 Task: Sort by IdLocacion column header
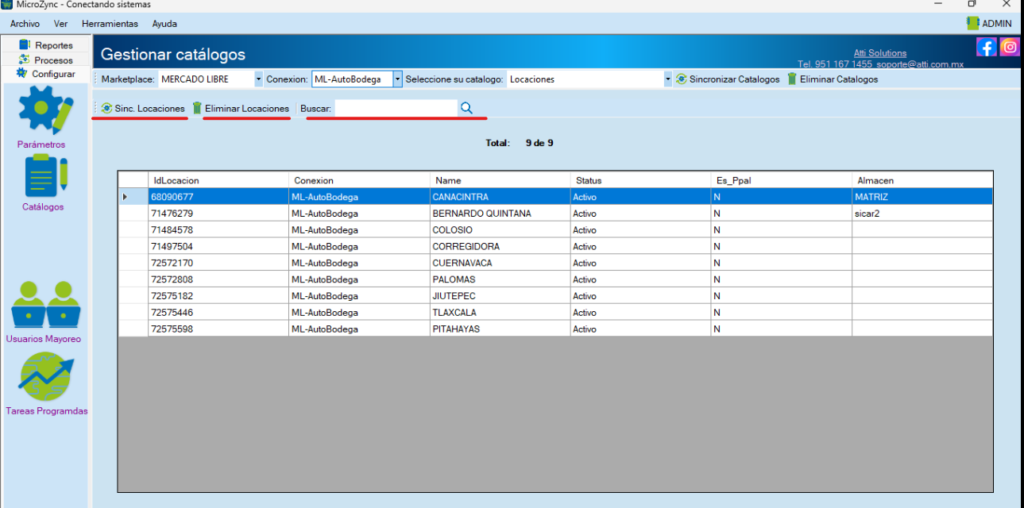[218, 180]
